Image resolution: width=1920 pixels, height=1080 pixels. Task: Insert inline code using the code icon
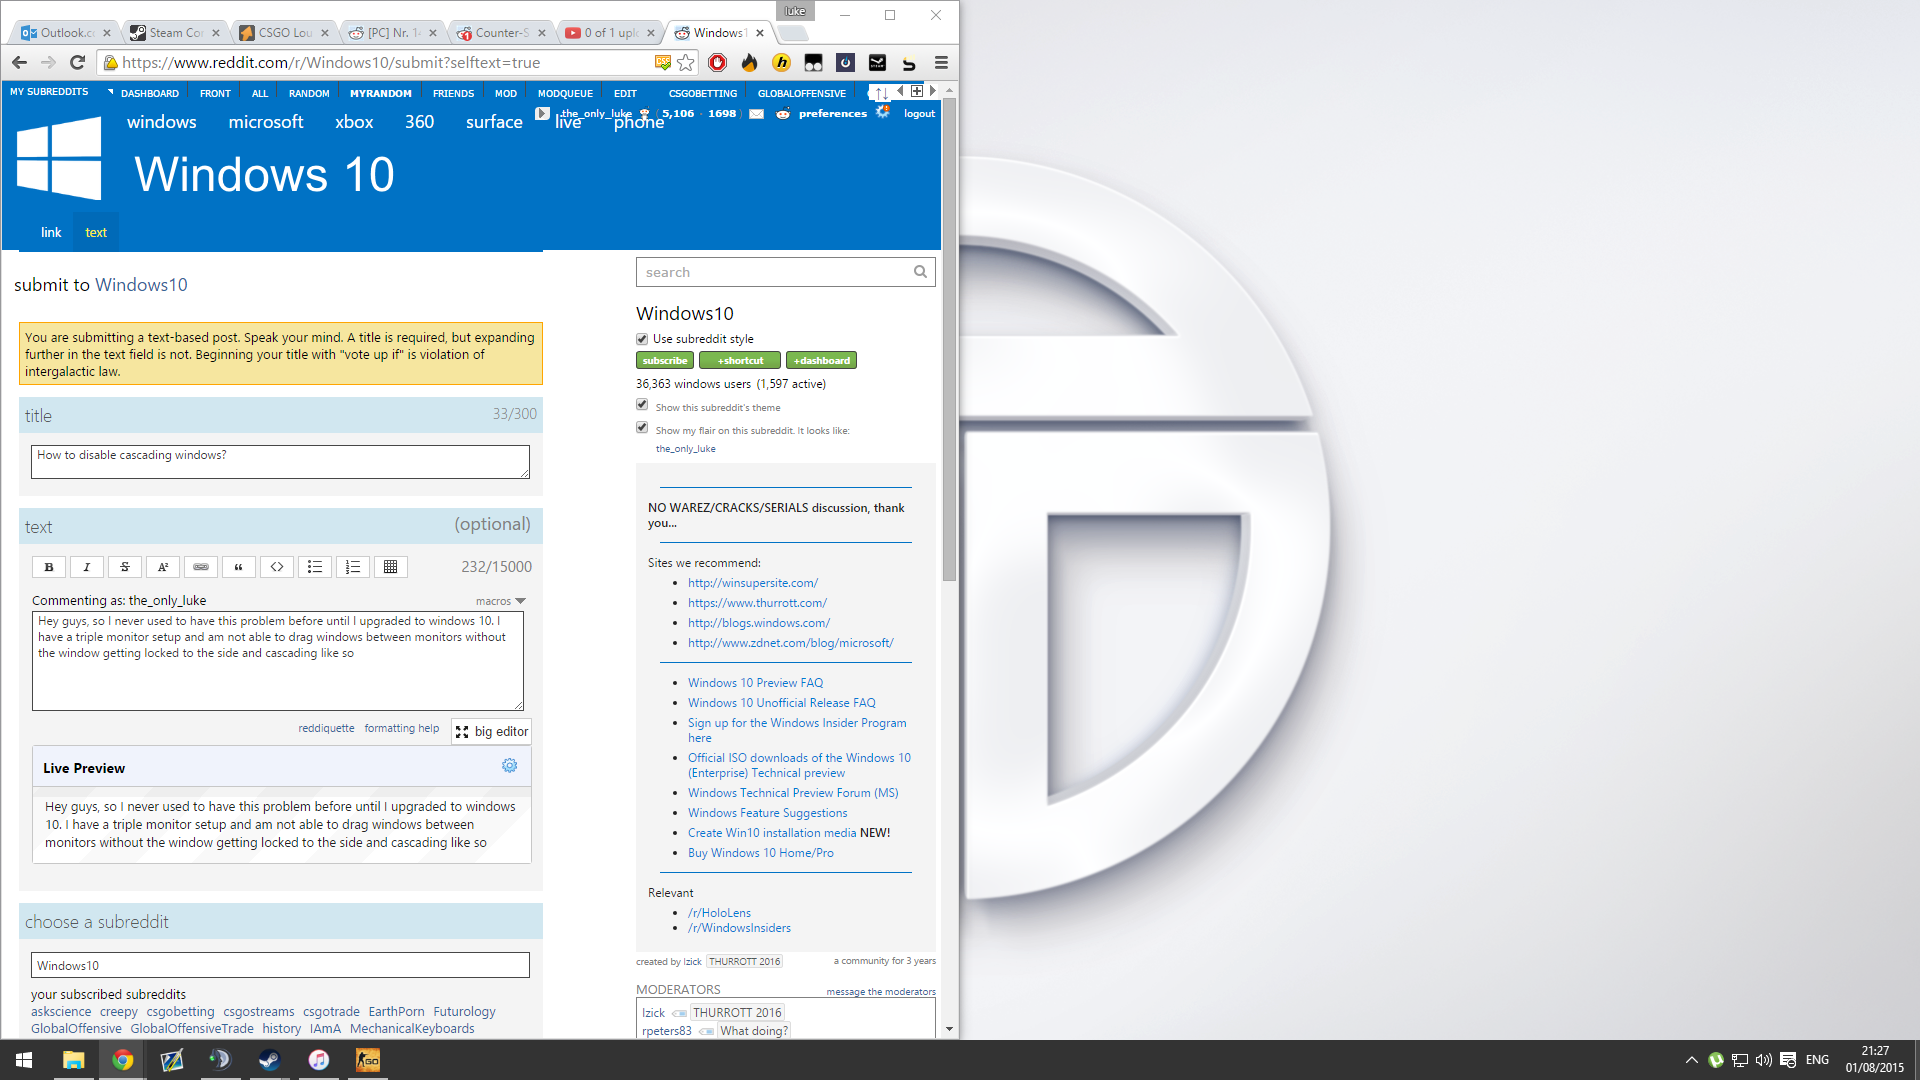tap(277, 567)
